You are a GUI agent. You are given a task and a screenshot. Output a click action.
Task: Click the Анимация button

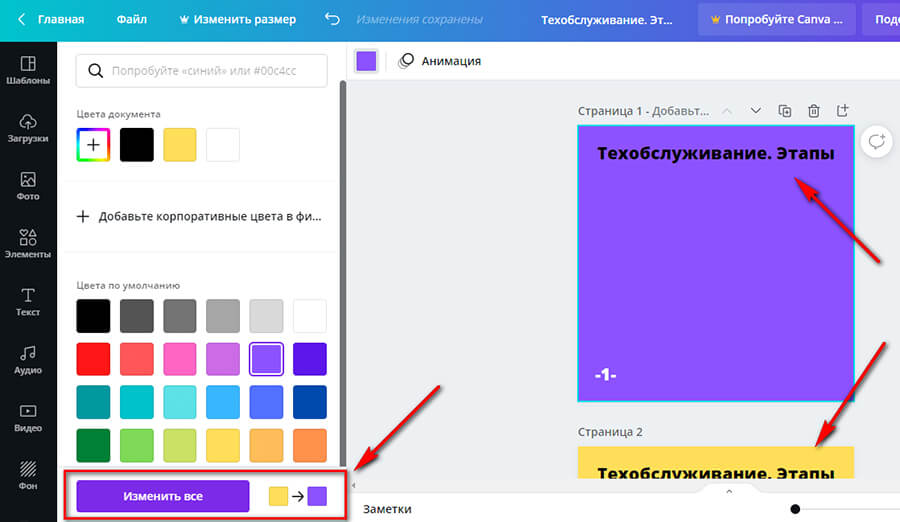[x=440, y=61]
